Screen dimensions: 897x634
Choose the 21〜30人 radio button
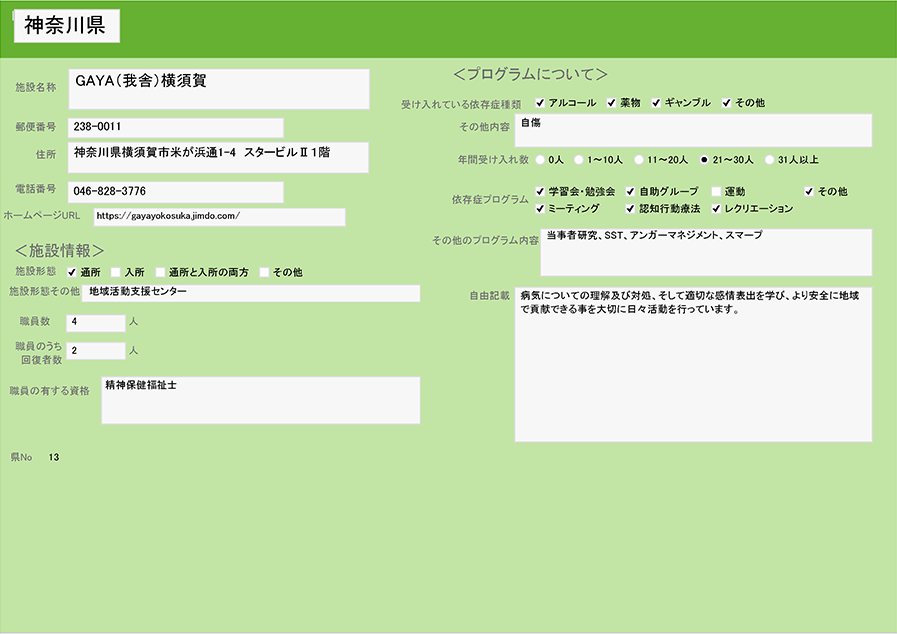pyautogui.click(x=704, y=159)
